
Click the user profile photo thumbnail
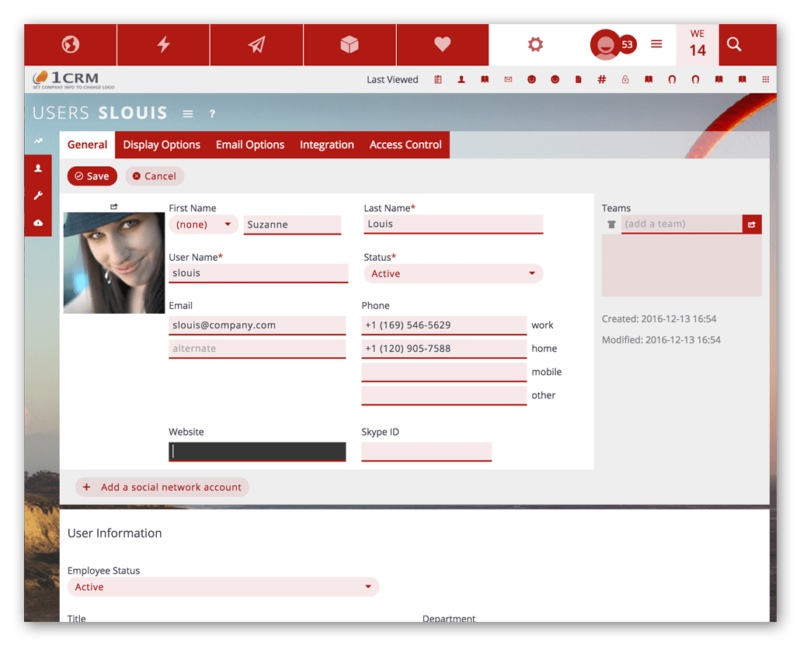pos(114,263)
